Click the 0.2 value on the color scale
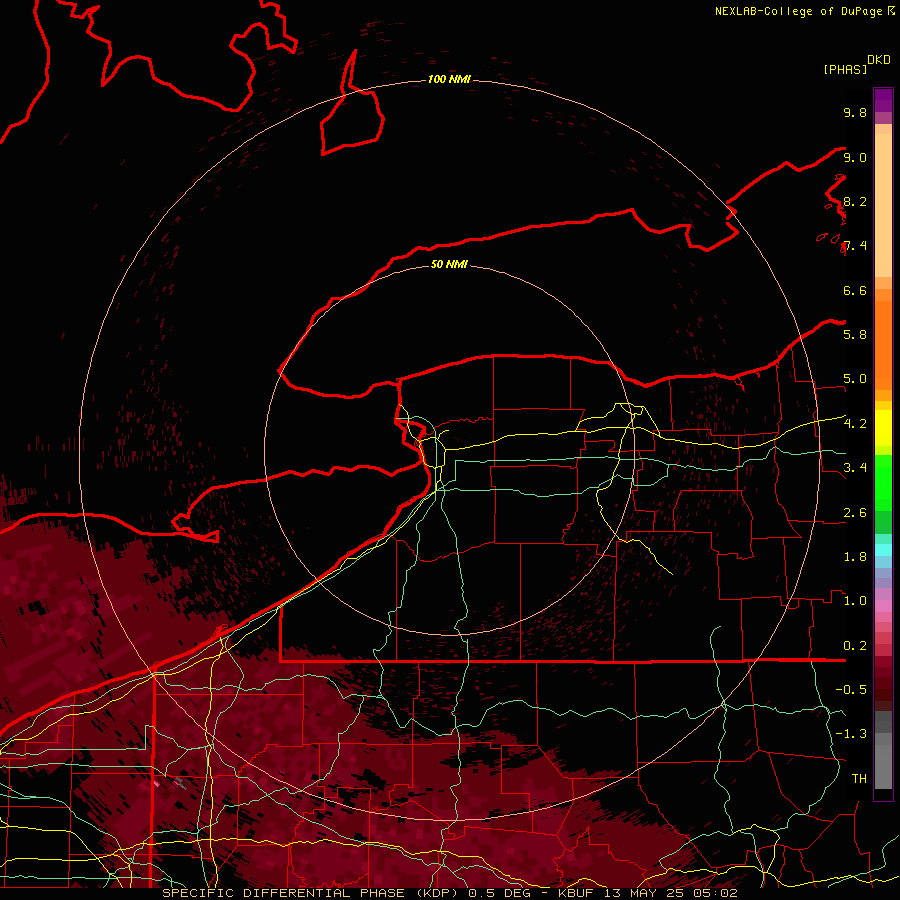This screenshot has height=900, width=900. [855, 646]
